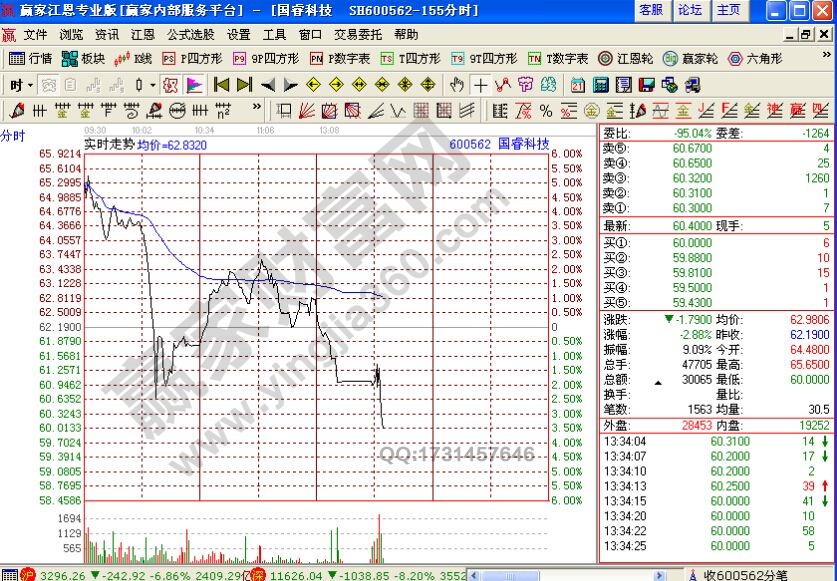Toggle the crosshair cursor button

(480, 85)
